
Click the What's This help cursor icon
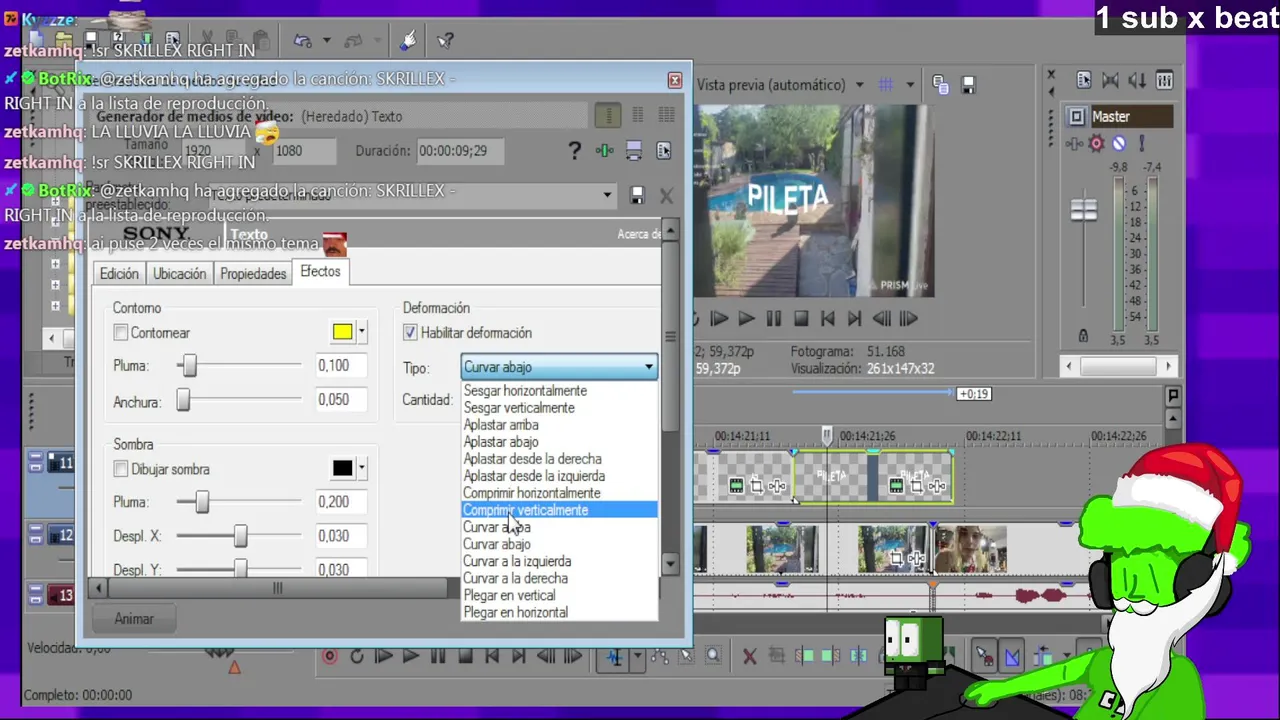point(446,41)
